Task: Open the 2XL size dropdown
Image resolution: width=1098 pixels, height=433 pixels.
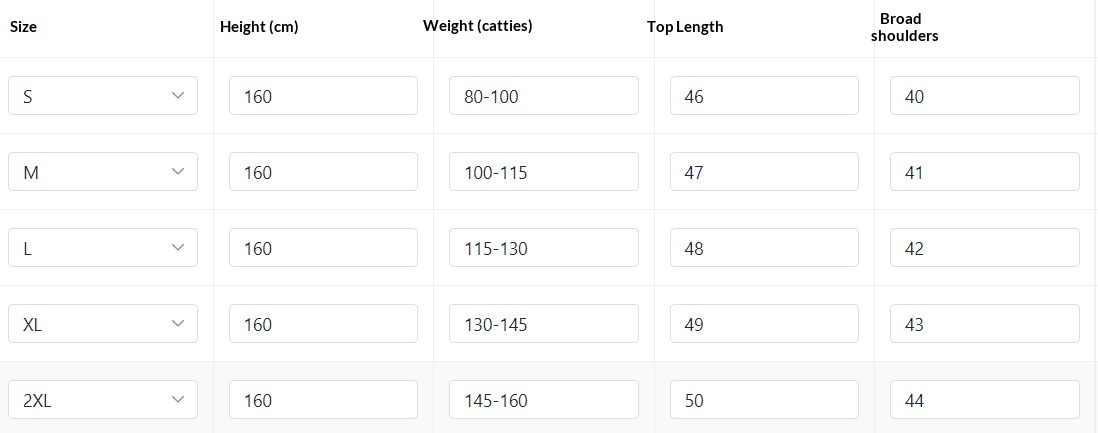Action: pyautogui.click(x=103, y=400)
